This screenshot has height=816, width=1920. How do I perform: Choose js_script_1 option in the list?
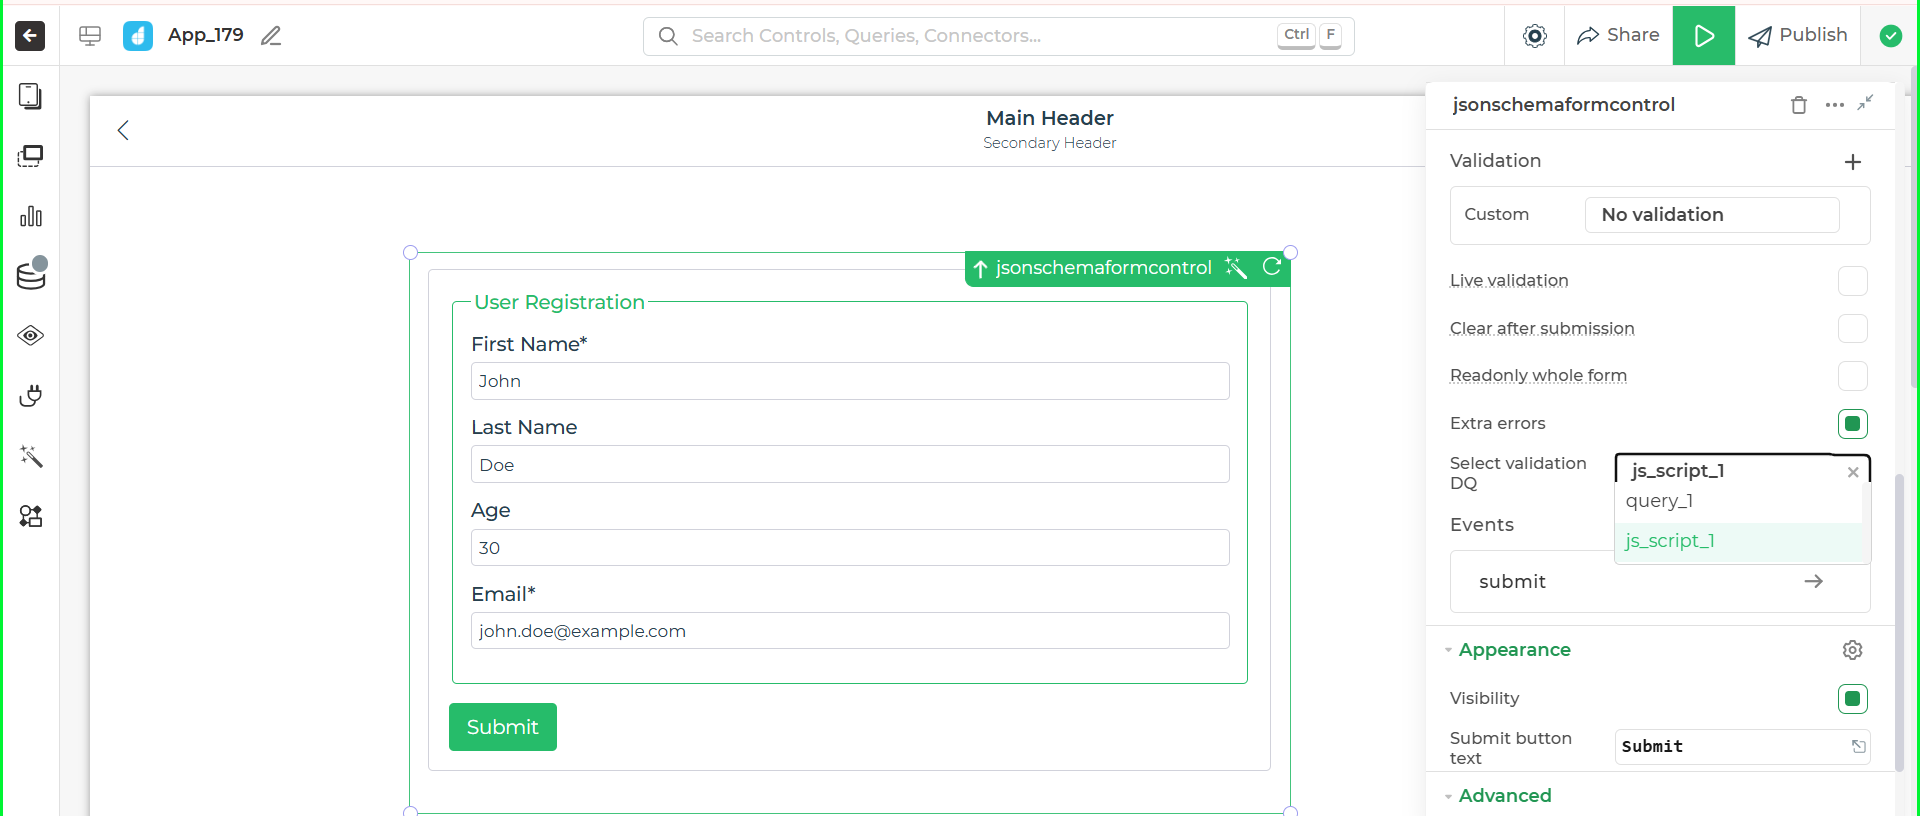tap(1670, 541)
